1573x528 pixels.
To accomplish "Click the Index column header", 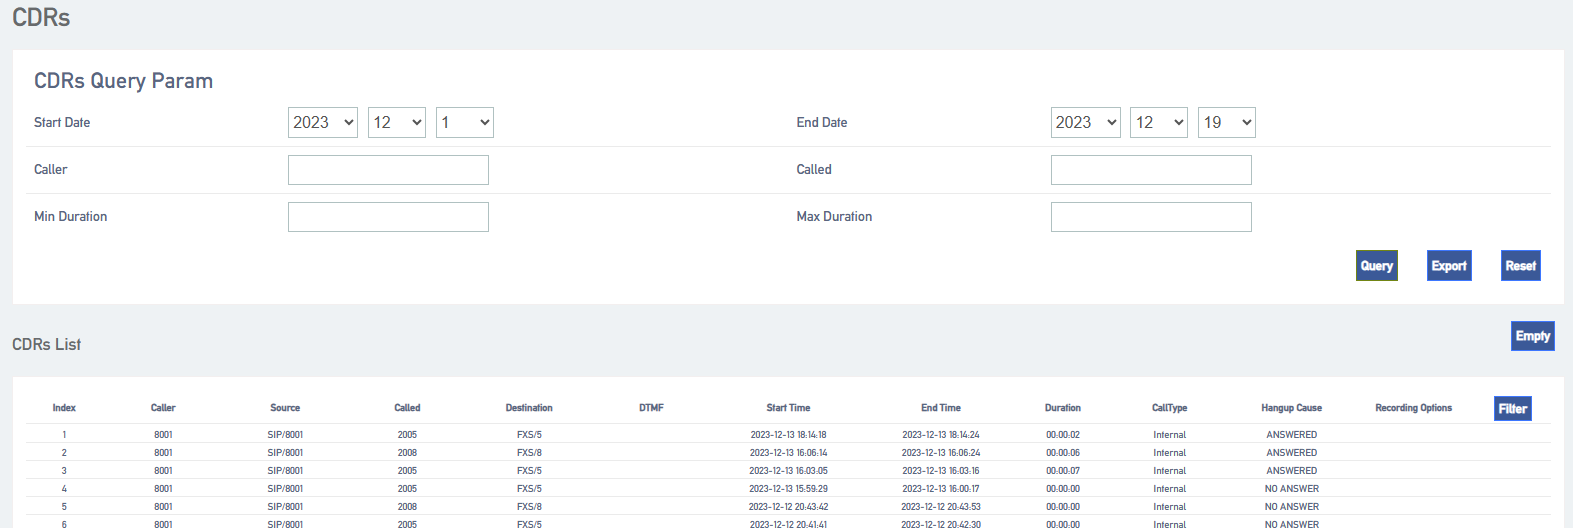I will pos(64,408).
